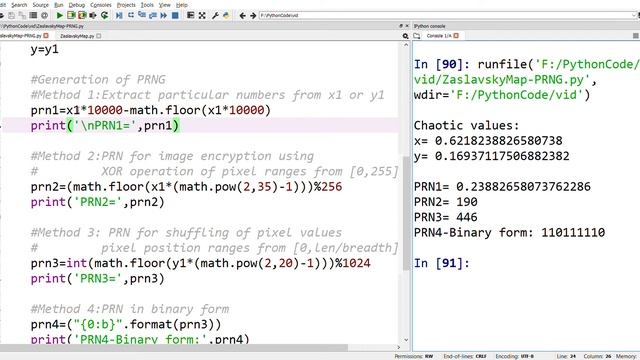Open the Projects menu
Screen dimensions: 640x360
point(126,5)
